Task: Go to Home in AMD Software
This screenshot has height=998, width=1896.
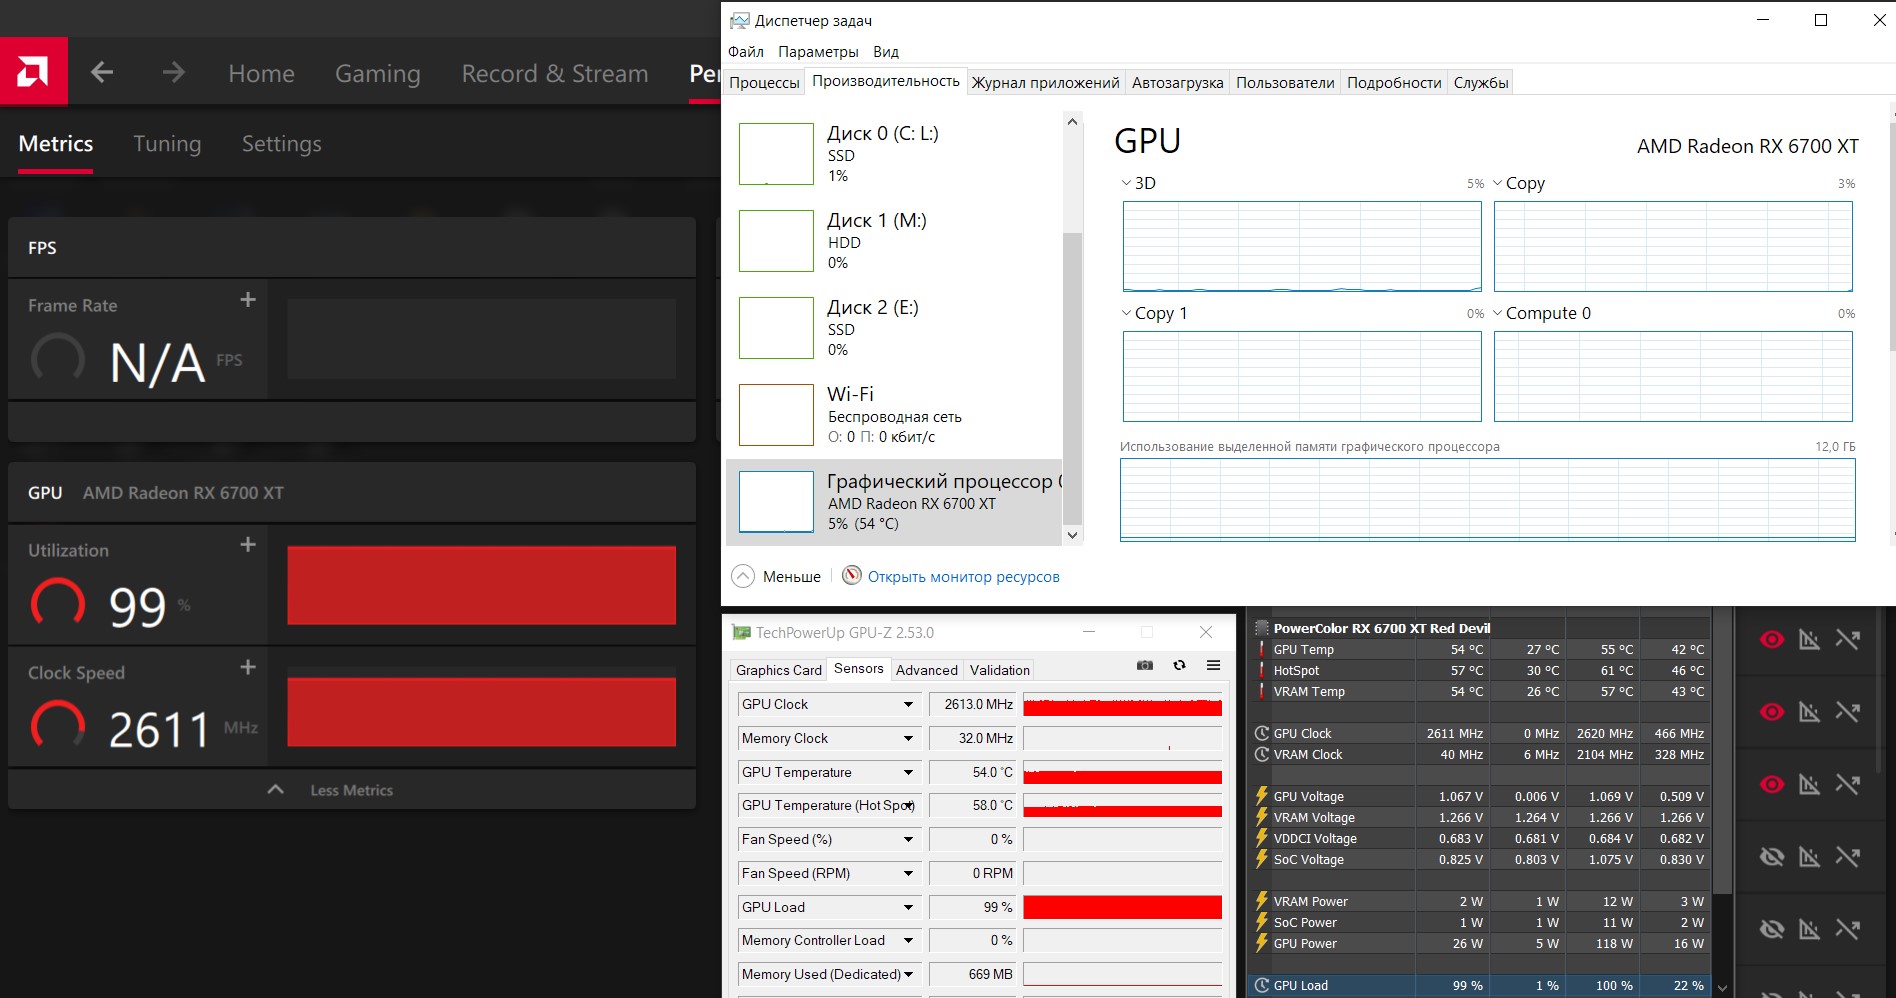Action: click(x=261, y=73)
